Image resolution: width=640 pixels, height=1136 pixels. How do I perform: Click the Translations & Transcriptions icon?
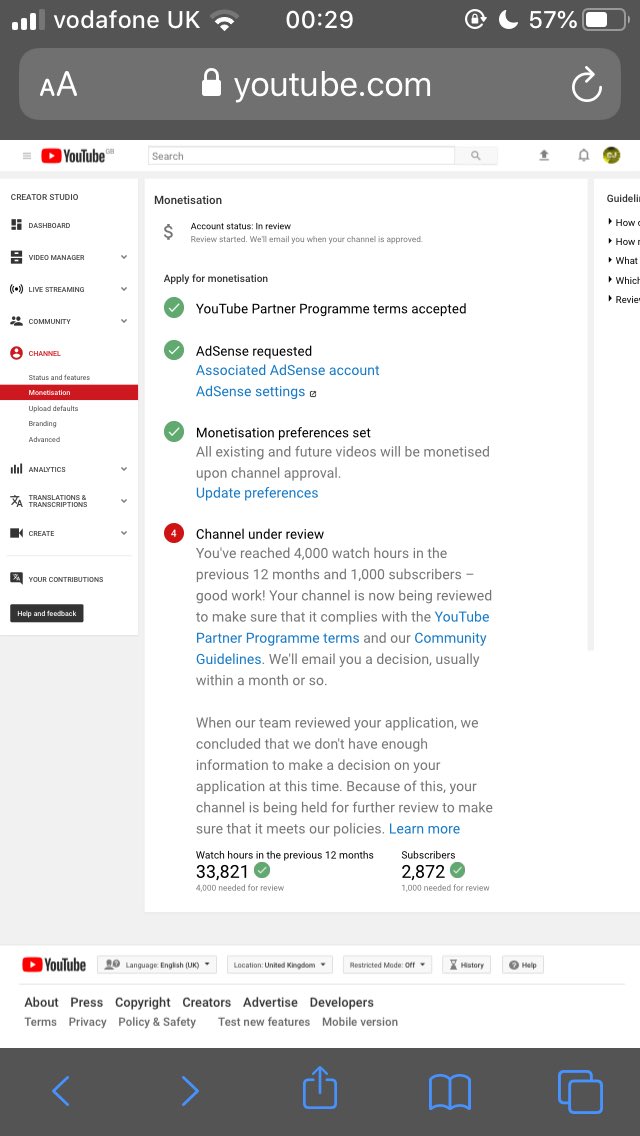point(17,501)
